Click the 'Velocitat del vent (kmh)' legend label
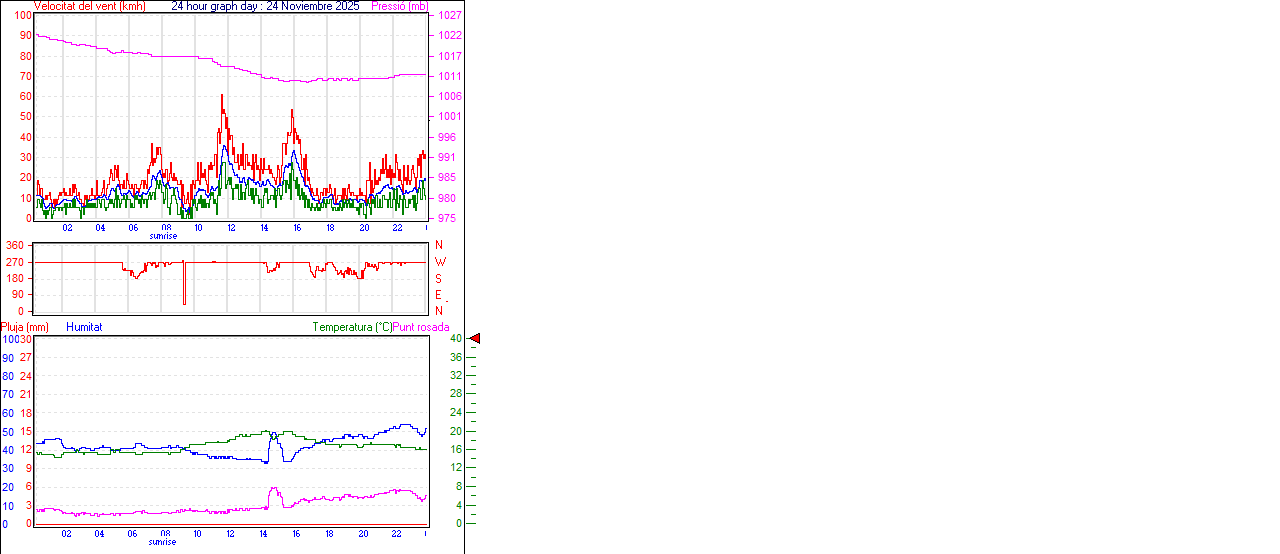 point(89,6)
